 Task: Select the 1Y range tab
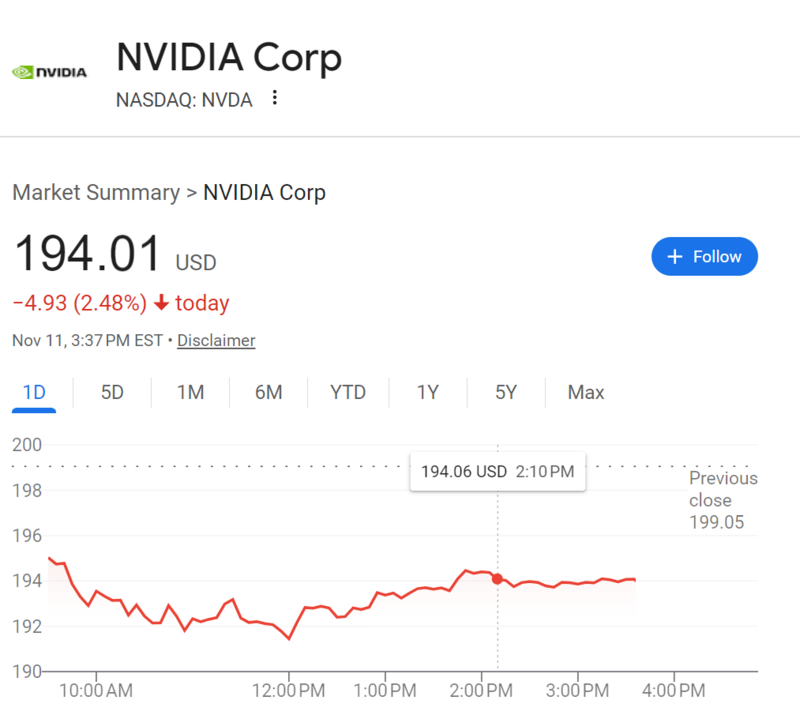pyautogui.click(x=428, y=392)
